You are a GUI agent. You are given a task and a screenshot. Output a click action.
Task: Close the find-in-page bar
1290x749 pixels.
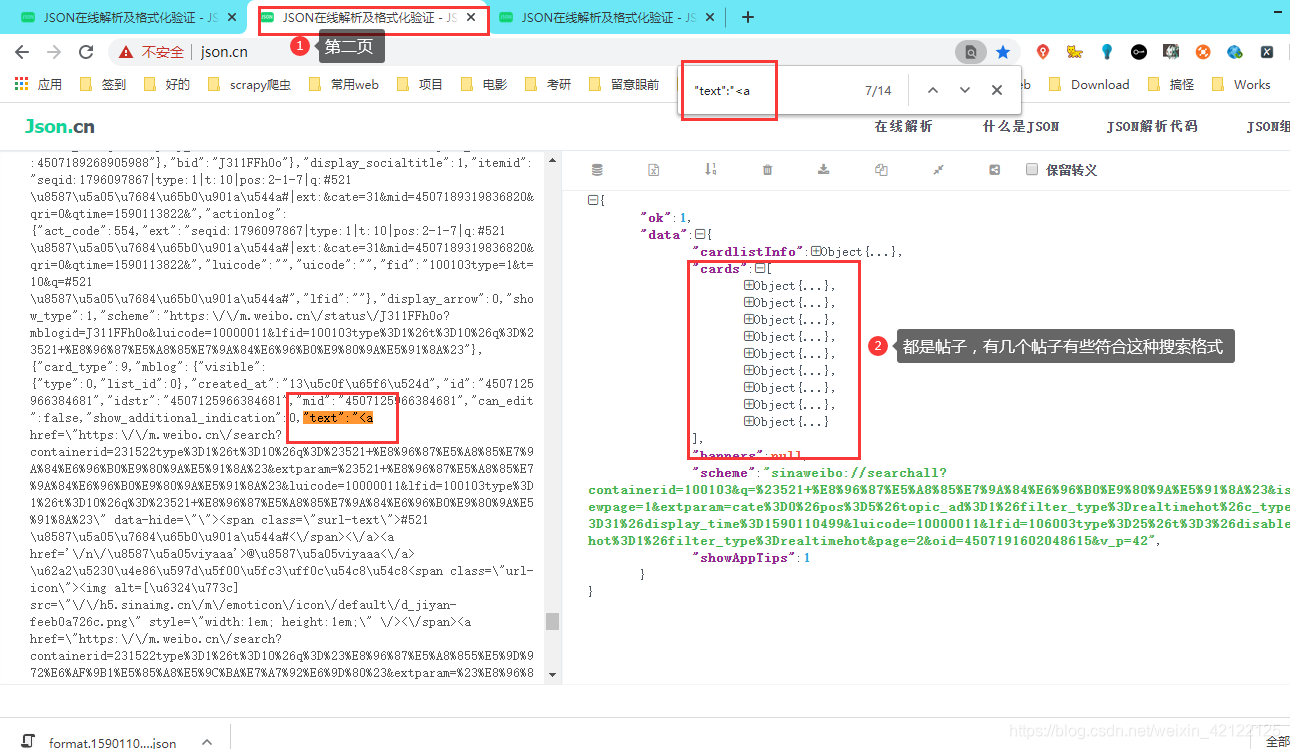[x=997, y=90]
